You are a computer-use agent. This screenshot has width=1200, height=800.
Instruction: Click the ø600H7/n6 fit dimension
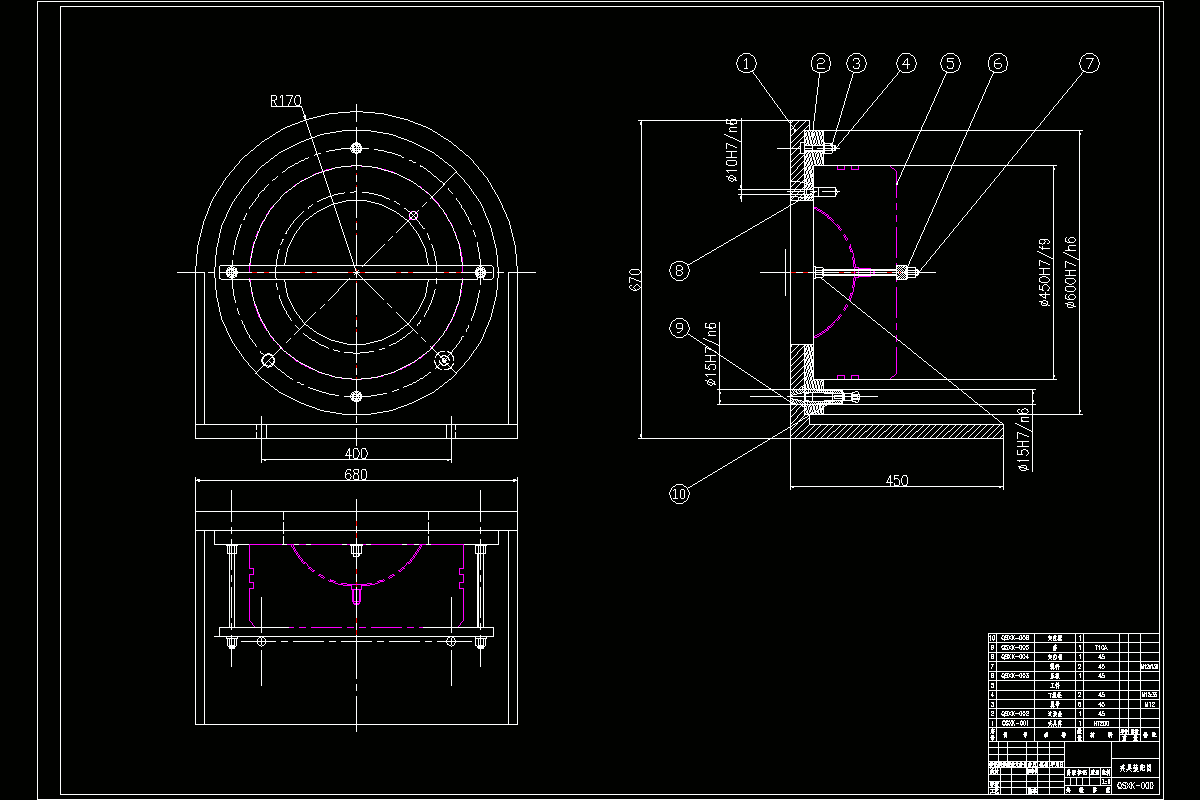pyautogui.click(x=1069, y=272)
